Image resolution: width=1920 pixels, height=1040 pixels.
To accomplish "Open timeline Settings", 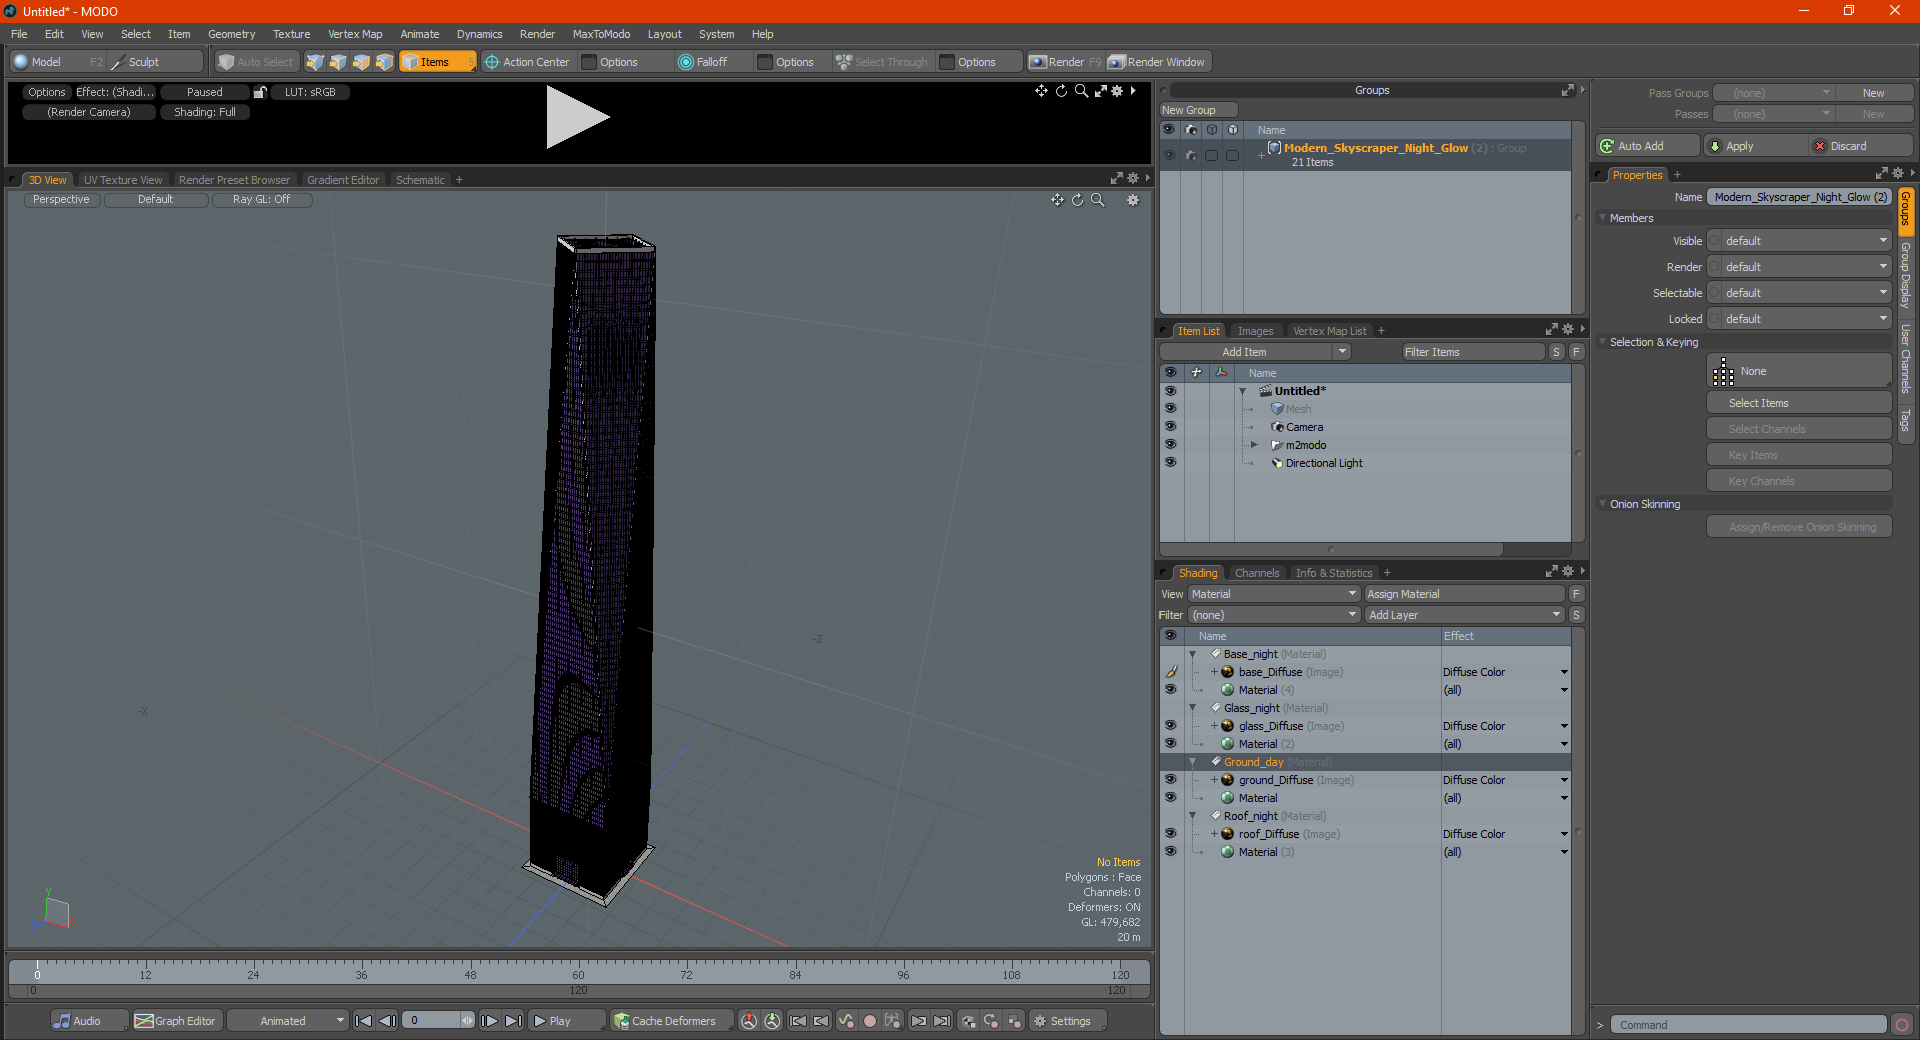I will pyautogui.click(x=1067, y=1021).
